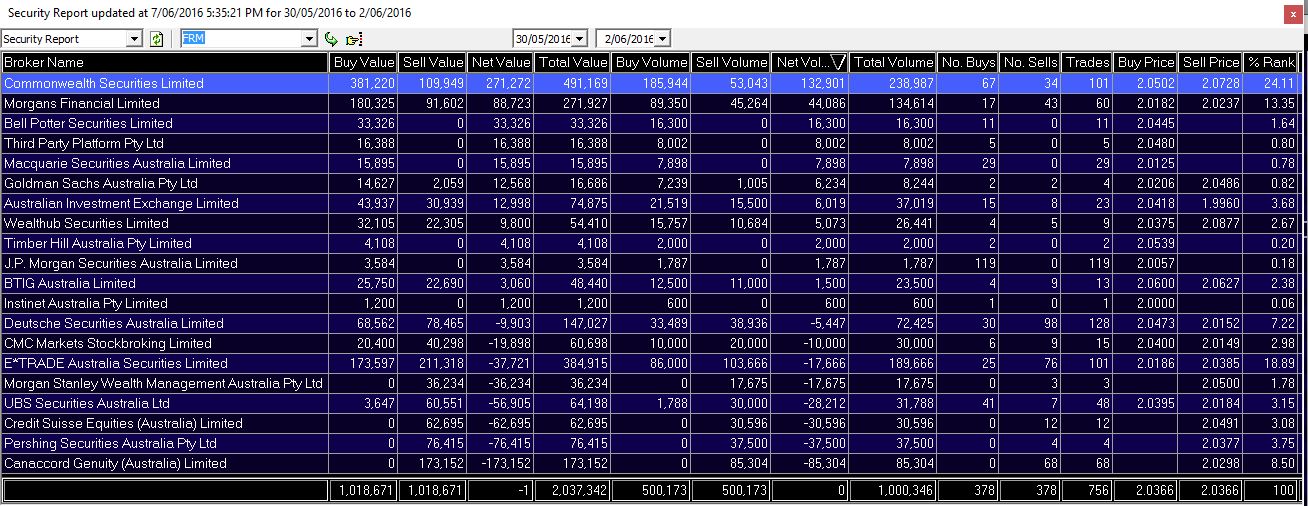1308x506 pixels.
Task: Sort by Total Value column header
Action: [573, 62]
